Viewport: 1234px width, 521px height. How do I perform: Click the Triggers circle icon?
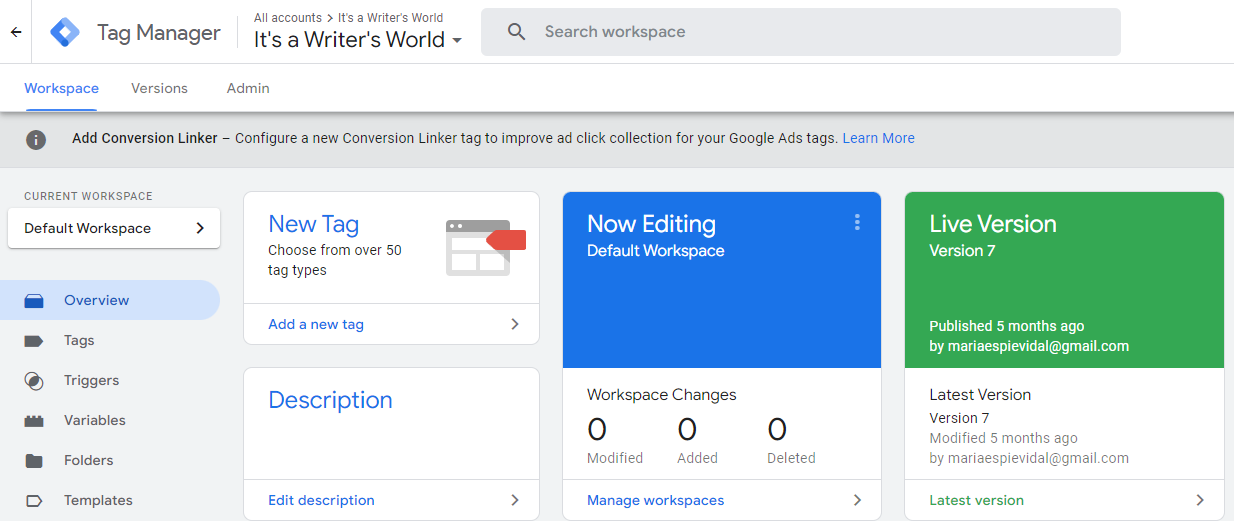tap(34, 380)
